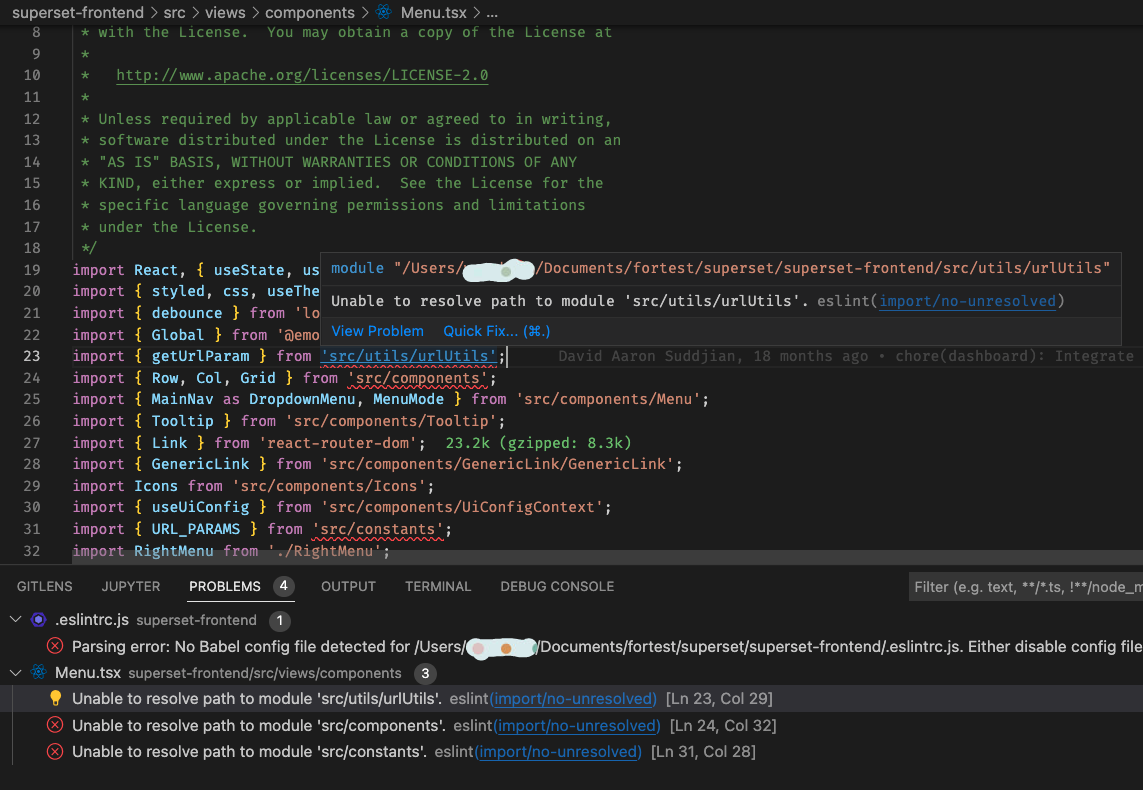Click the getUrlParam identifier on line 23

(200, 356)
